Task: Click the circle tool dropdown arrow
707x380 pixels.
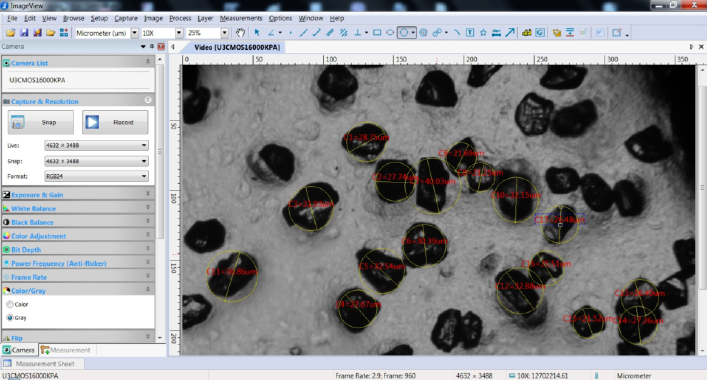Action: pyautogui.click(x=413, y=32)
